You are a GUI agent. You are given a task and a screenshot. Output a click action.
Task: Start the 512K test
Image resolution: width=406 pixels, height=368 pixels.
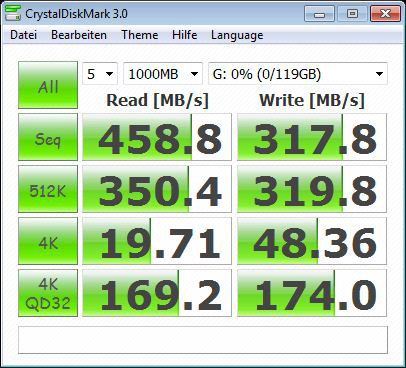tap(48, 189)
